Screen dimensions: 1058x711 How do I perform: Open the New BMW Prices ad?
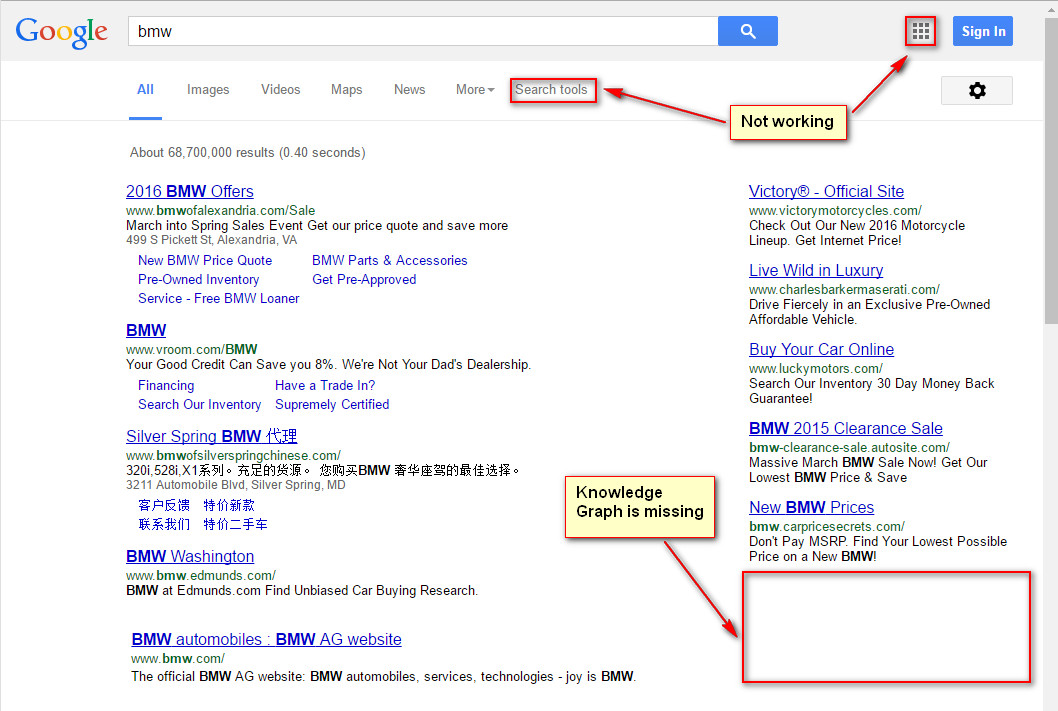pyautogui.click(x=811, y=507)
